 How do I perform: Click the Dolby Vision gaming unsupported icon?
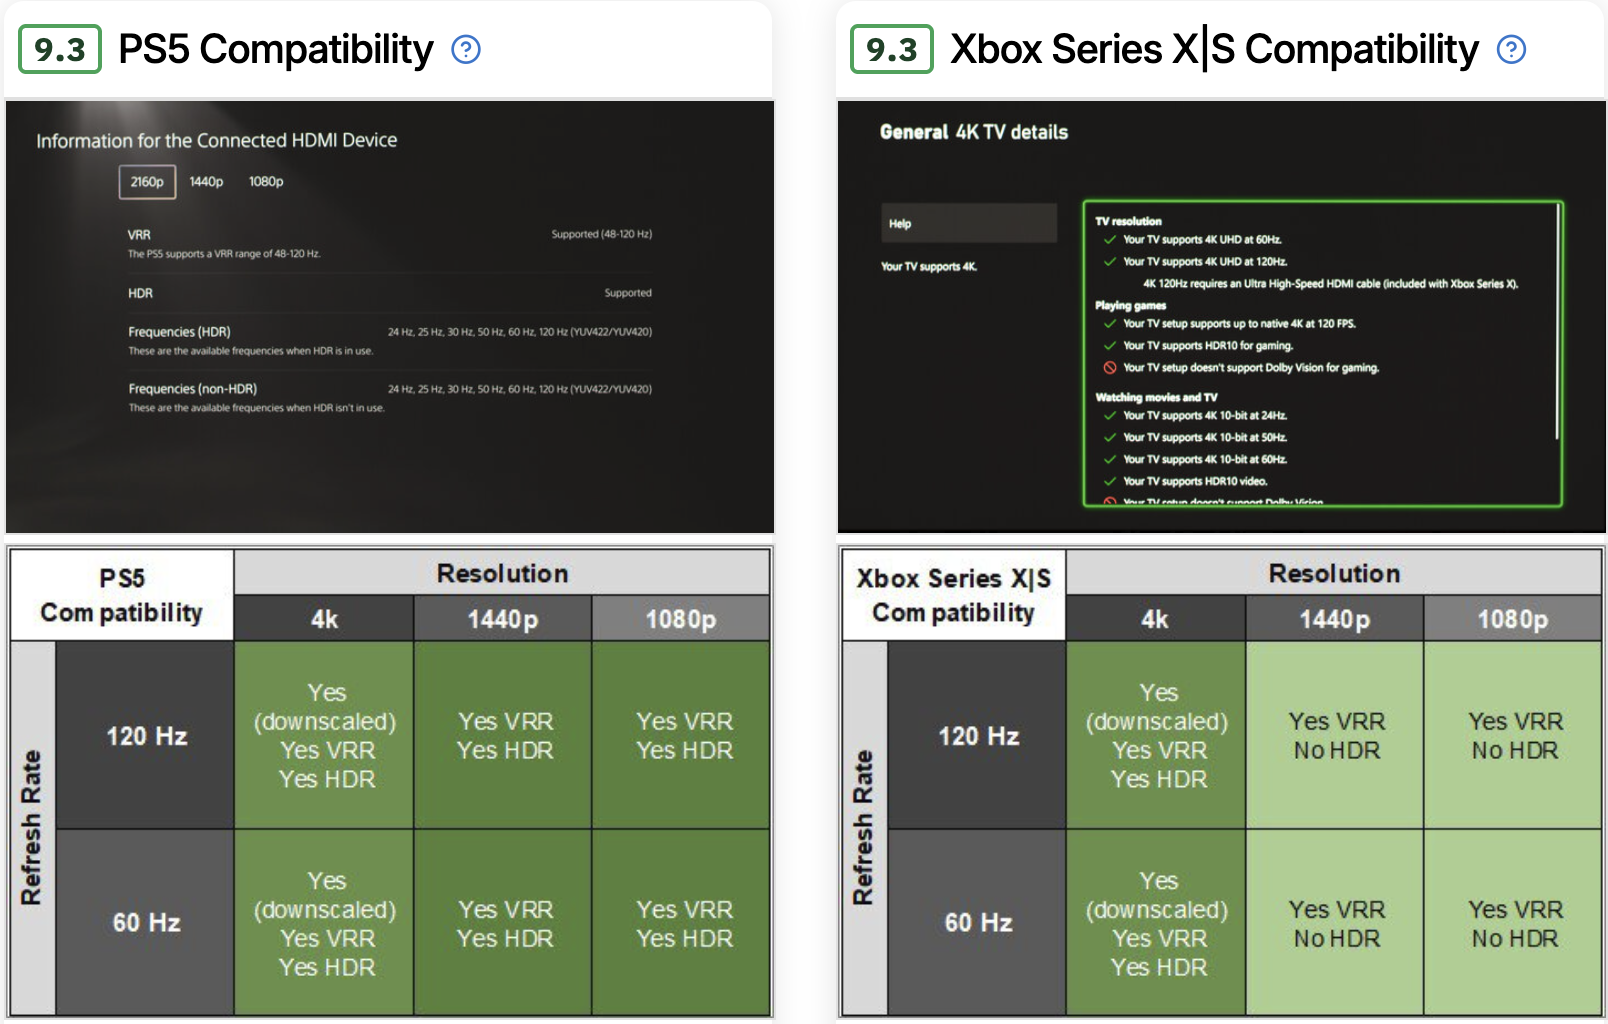[1109, 368]
